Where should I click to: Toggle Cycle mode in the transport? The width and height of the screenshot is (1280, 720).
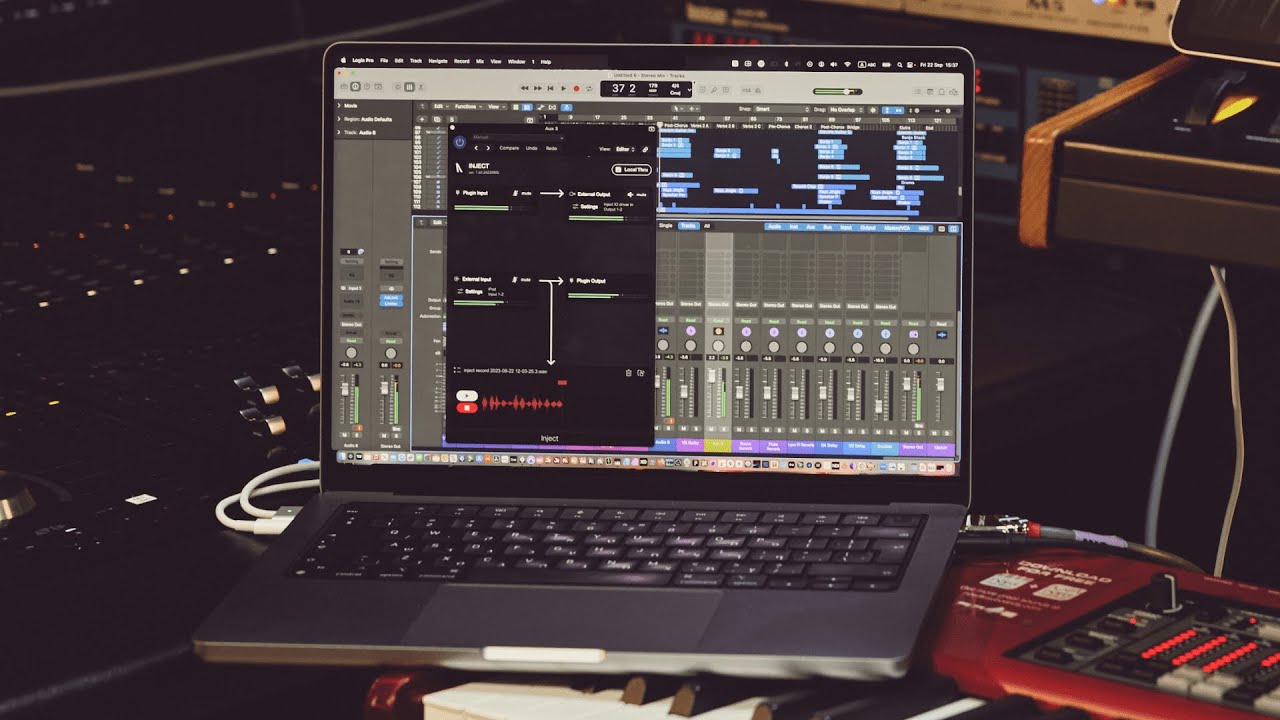(589, 88)
